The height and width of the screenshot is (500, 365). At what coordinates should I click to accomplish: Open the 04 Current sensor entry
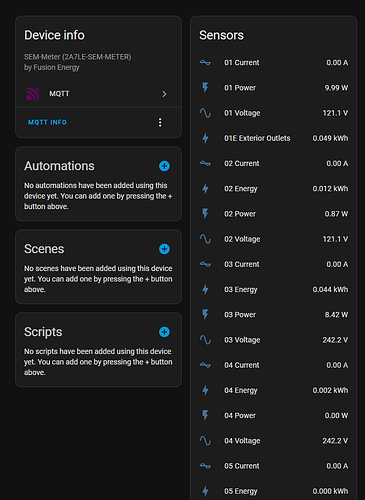274,365
